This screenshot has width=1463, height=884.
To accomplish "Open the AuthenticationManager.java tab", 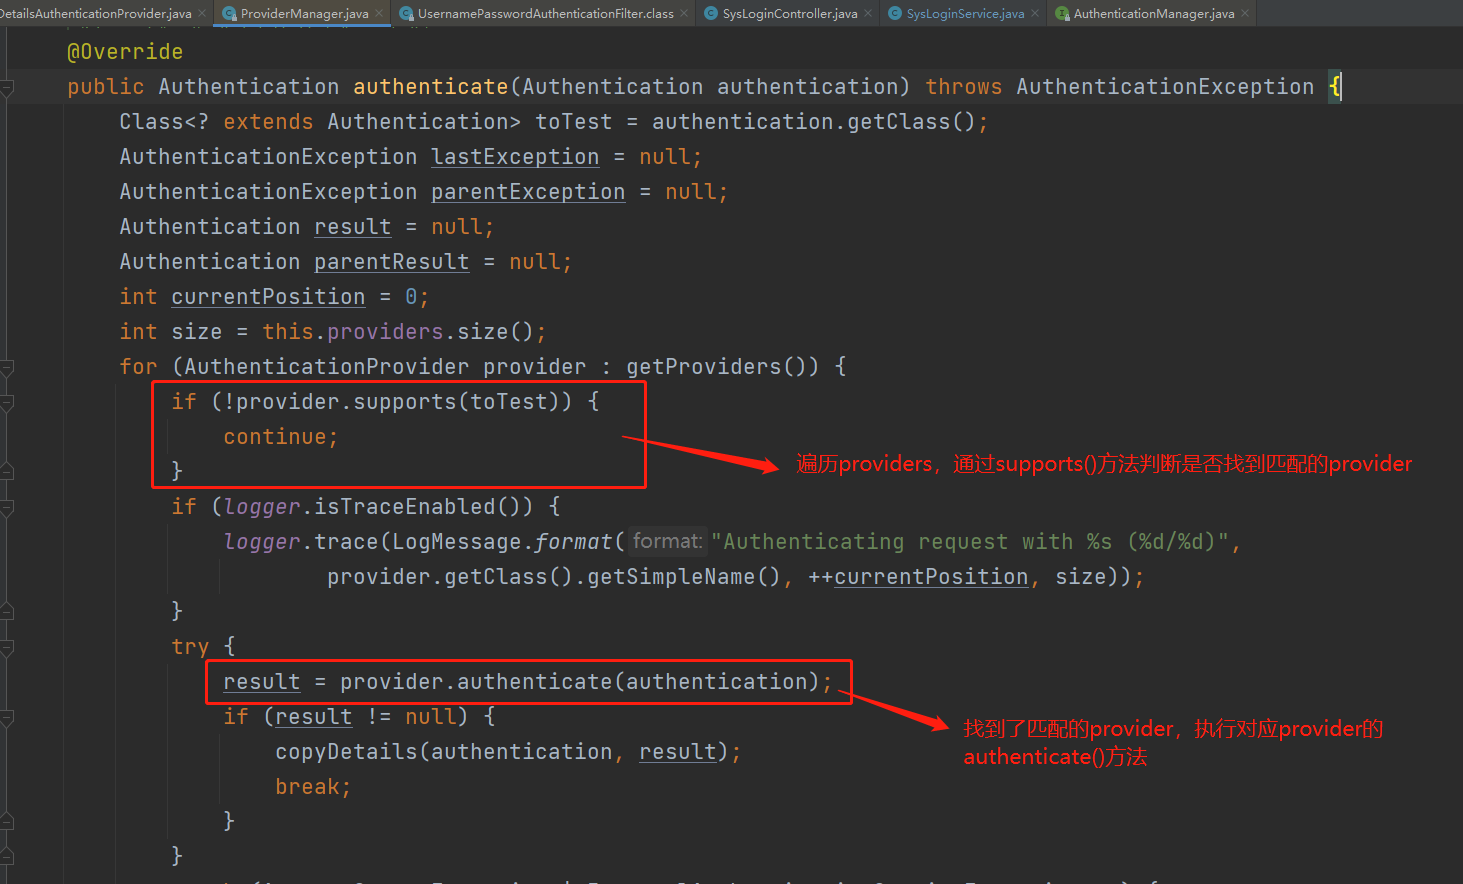I will [x=1153, y=13].
